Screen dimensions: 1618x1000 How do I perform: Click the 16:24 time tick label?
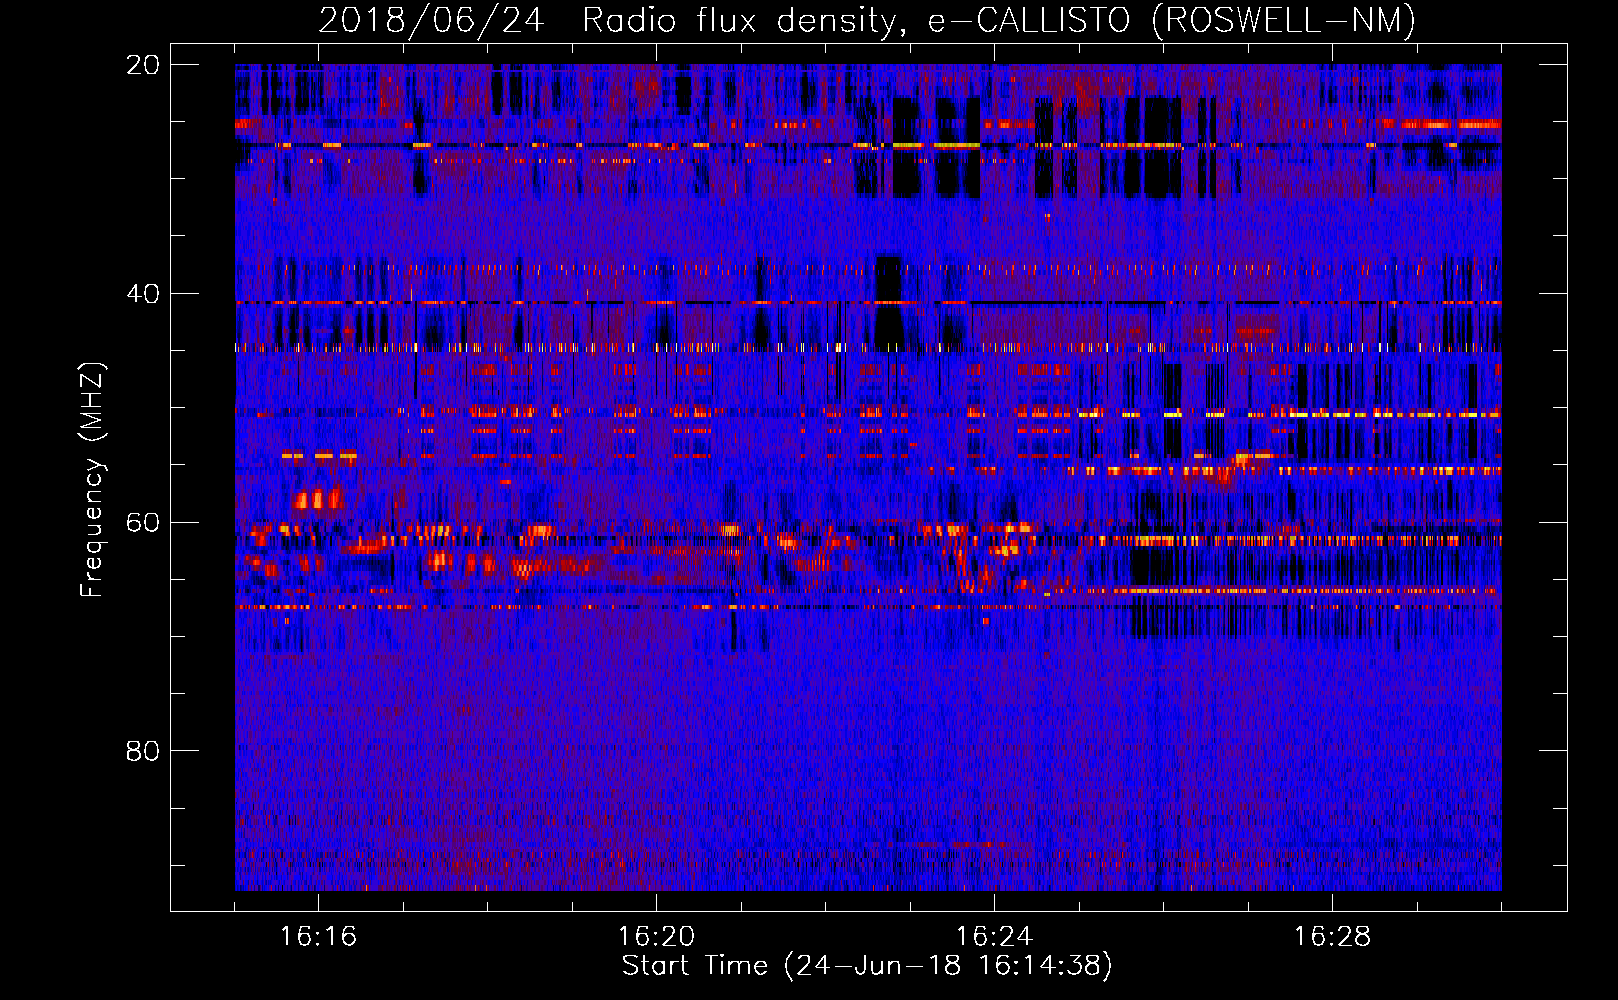[994, 937]
